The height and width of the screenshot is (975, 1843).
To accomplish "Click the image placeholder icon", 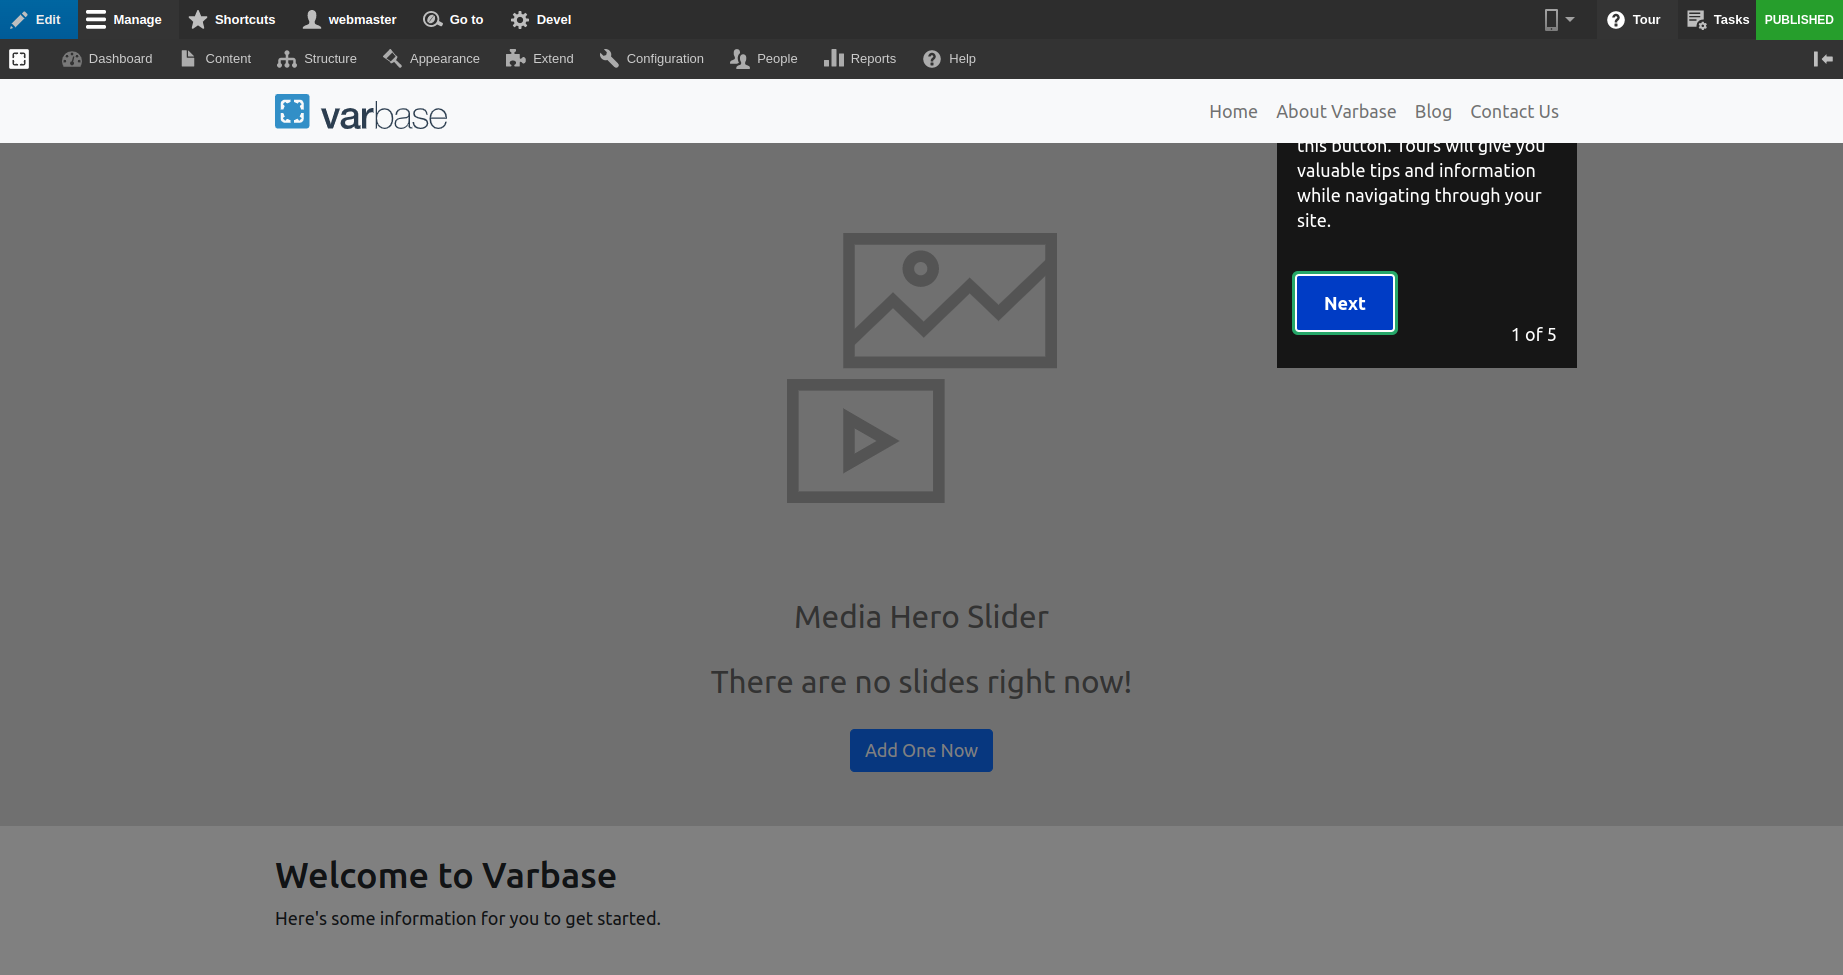I will point(950,300).
